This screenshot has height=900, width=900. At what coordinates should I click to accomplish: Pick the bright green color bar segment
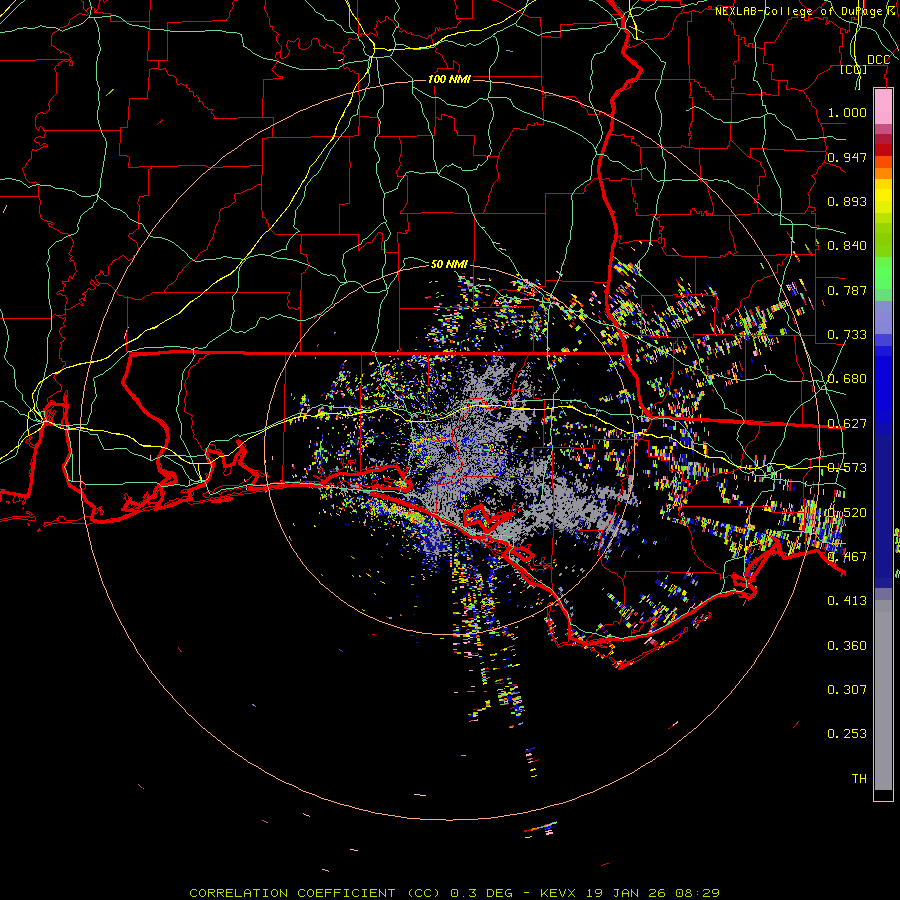click(x=883, y=273)
